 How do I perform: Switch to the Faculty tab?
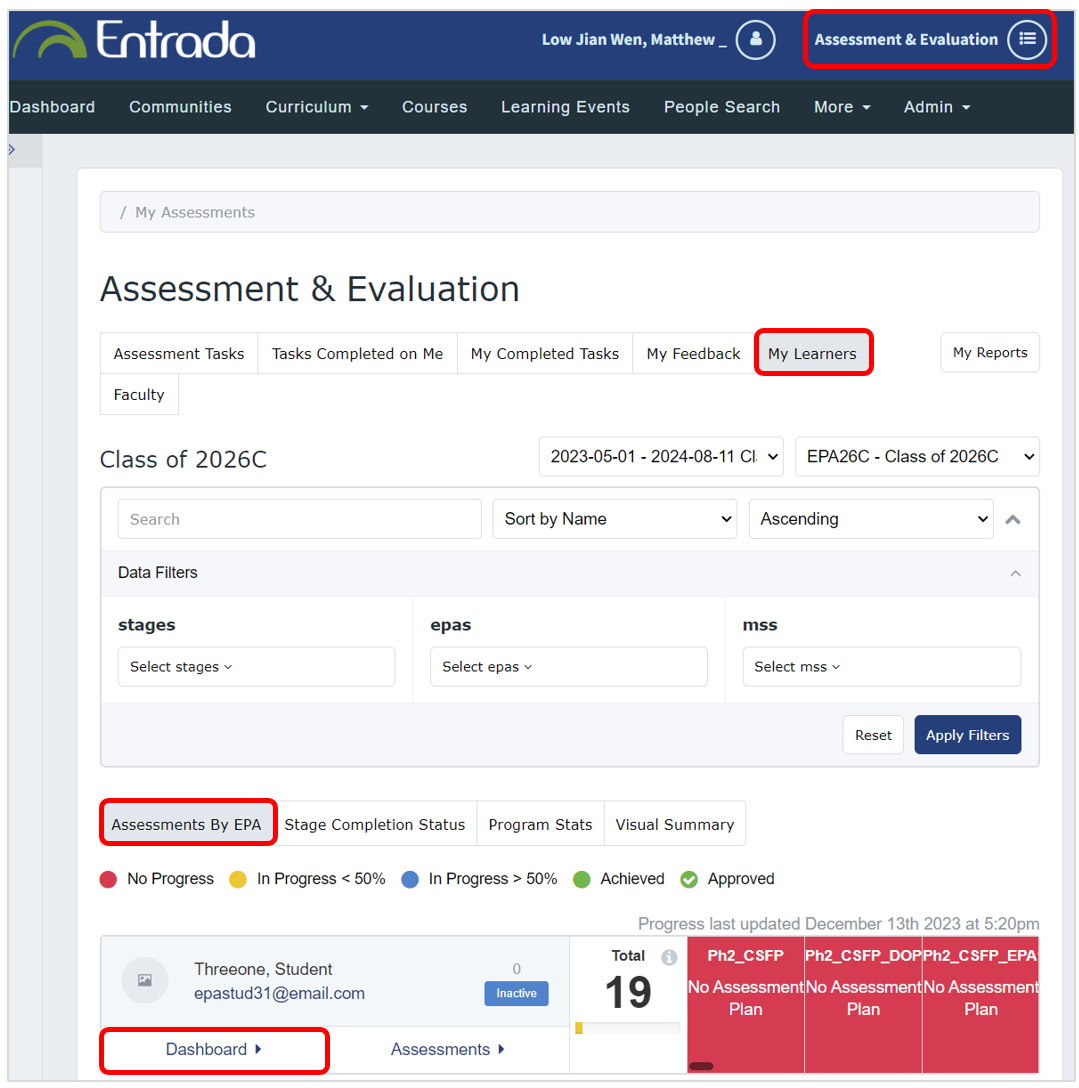pyautogui.click(x=139, y=395)
